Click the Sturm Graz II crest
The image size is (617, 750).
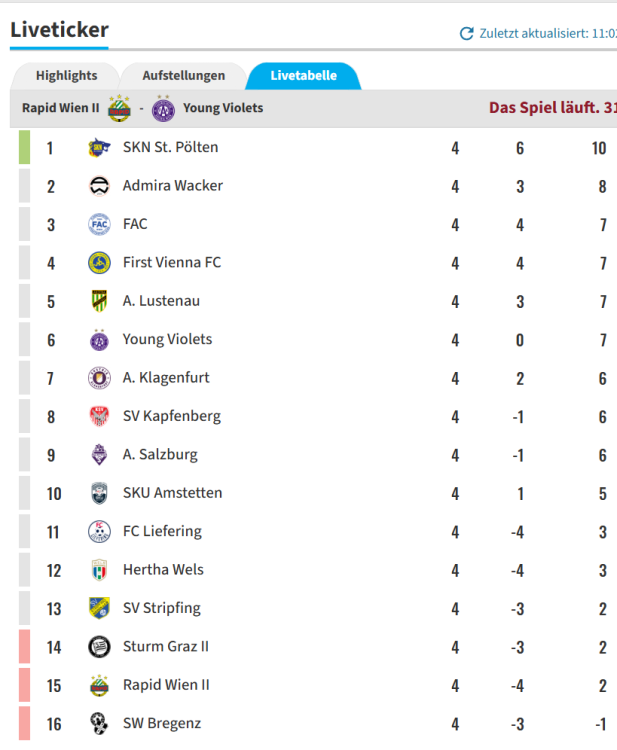click(x=98, y=647)
